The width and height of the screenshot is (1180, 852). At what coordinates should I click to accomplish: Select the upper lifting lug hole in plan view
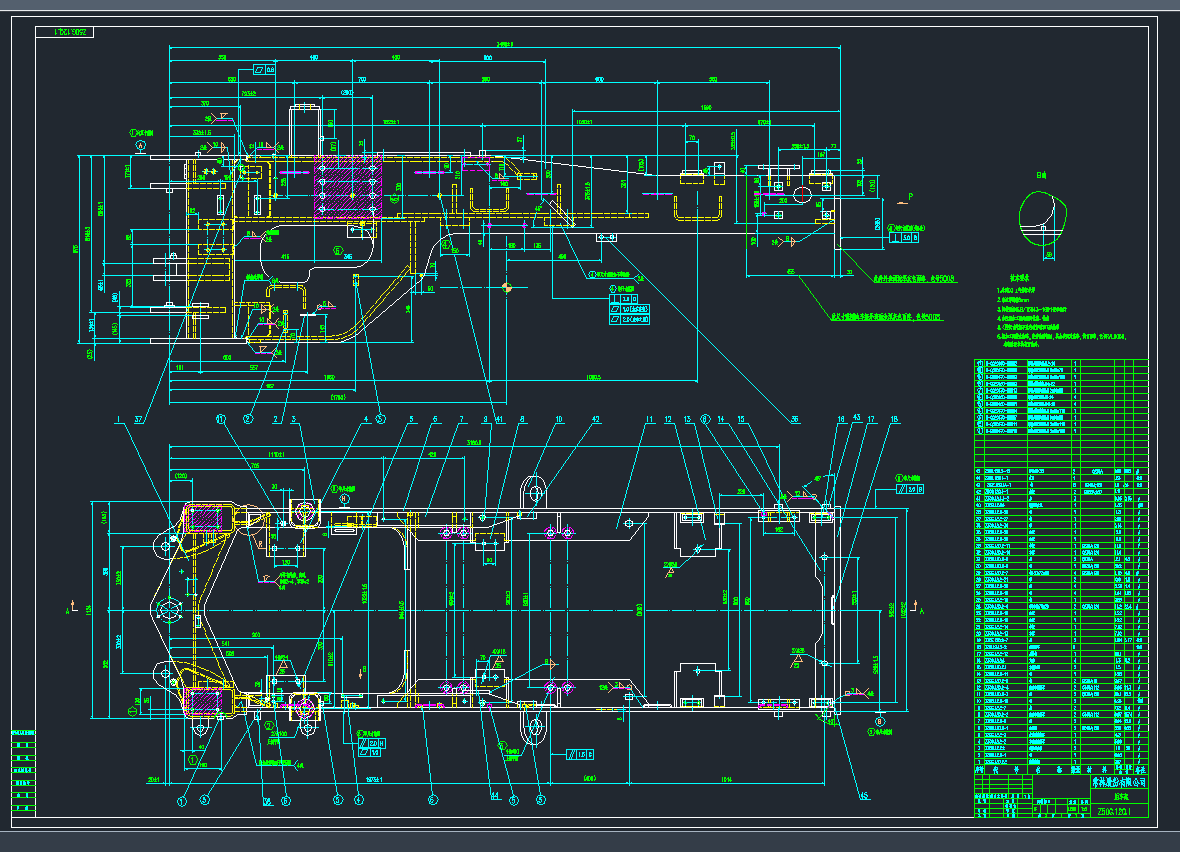pos(534,491)
